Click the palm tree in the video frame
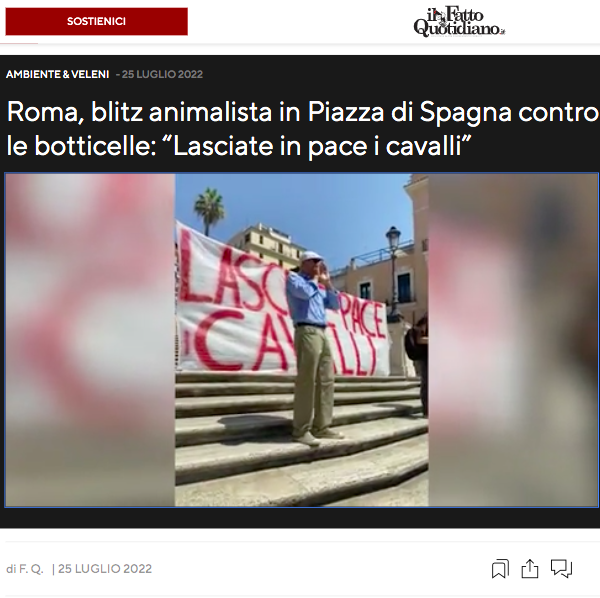600x598 pixels. coord(209,210)
